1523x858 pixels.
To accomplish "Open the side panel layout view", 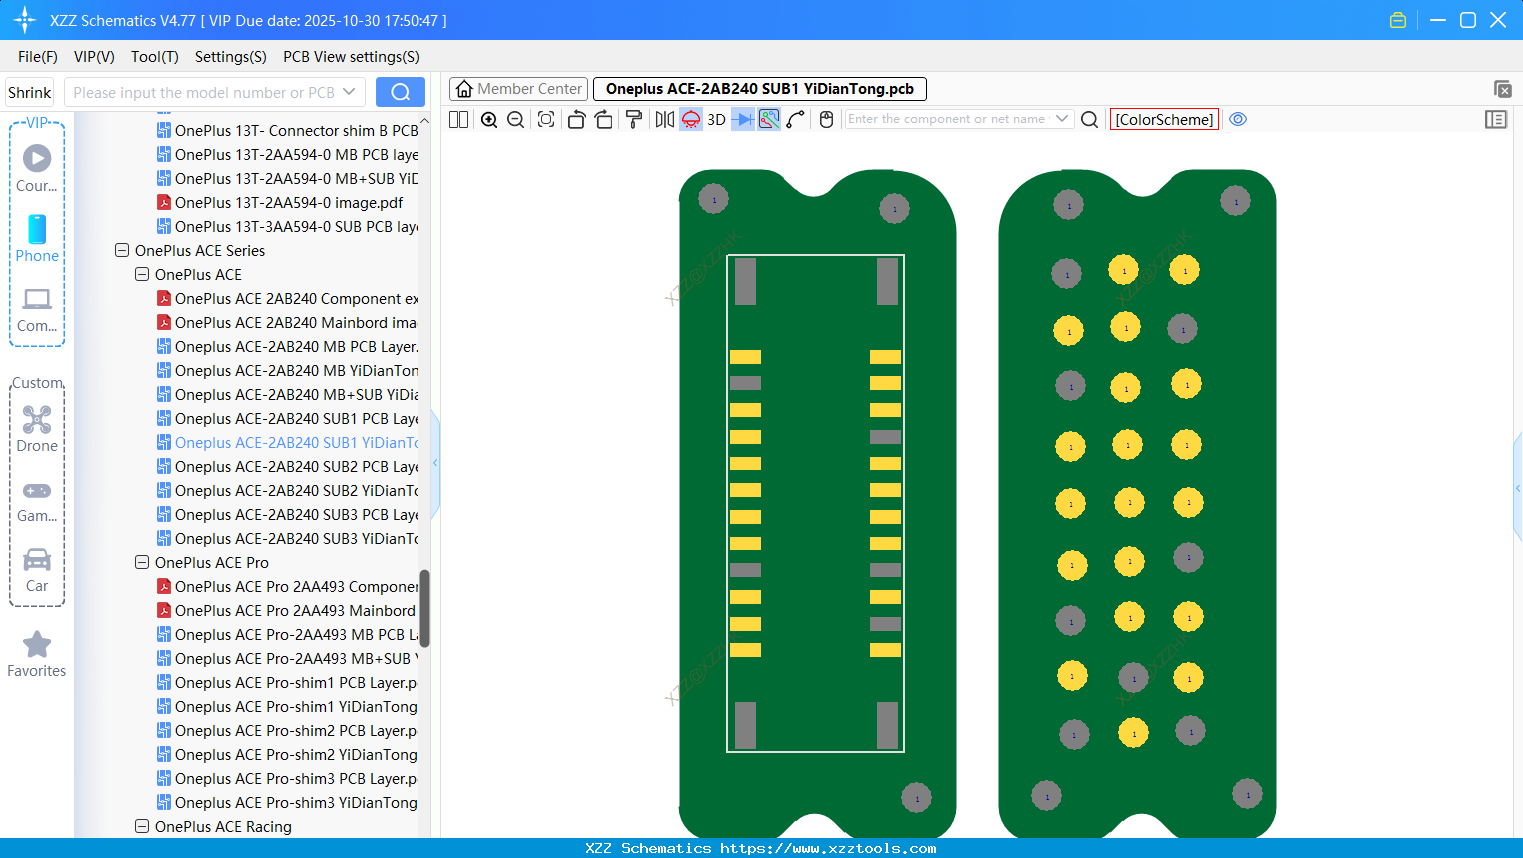I will pyautogui.click(x=1496, y=119).
